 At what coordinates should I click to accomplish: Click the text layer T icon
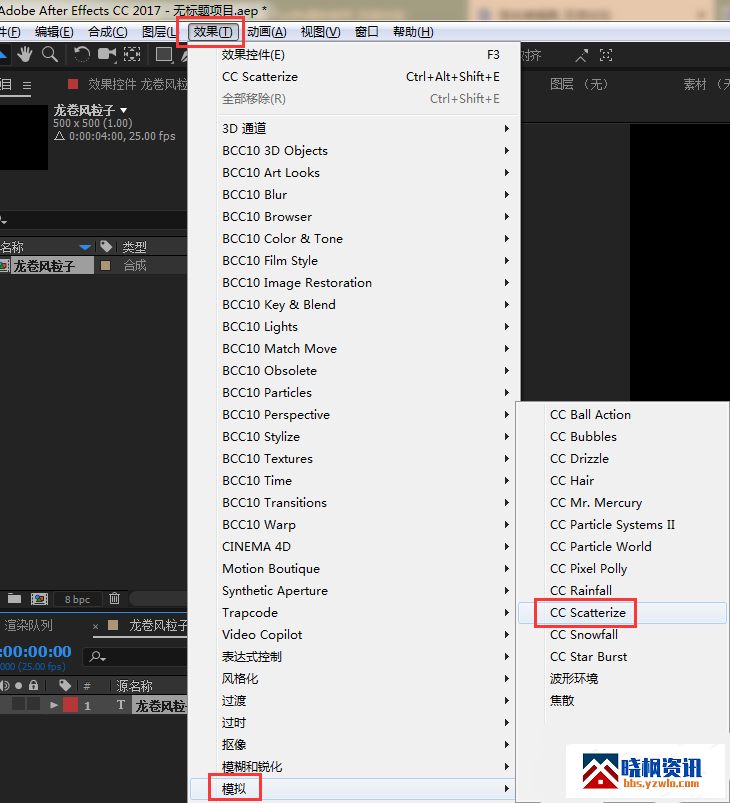[x=121, y=705]
